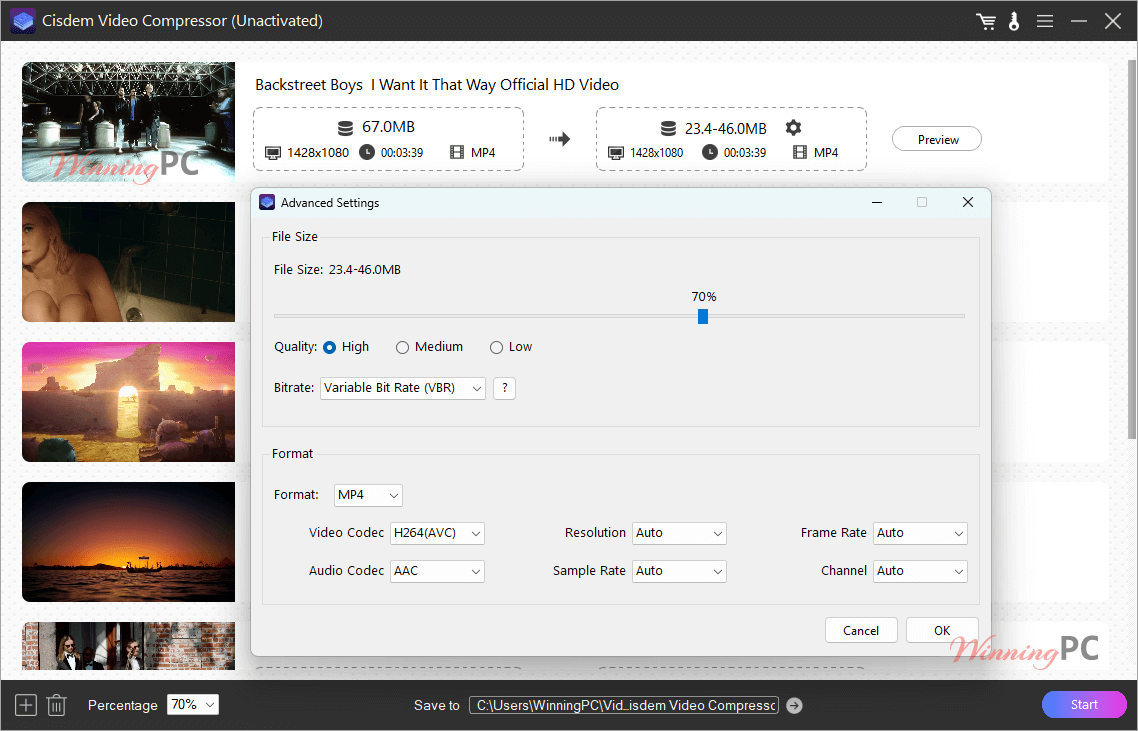Open the output settings gear icon
This screenshot has width=1138, height=731.
(x=793, y=128)
